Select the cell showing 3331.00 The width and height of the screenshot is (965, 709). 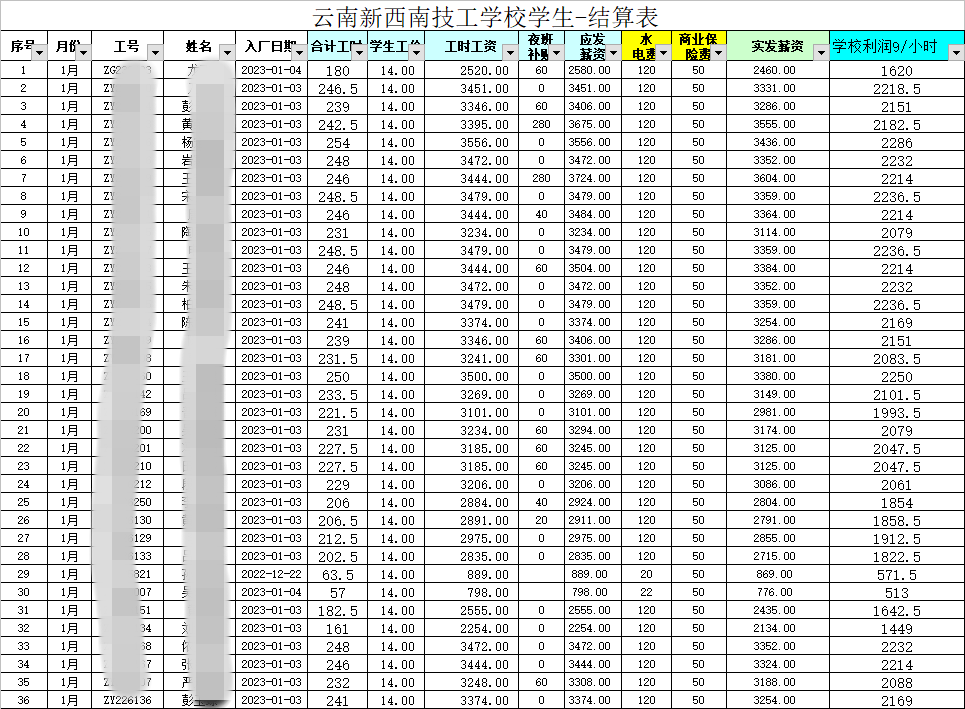pyautogui.click(x=778, y=89)
